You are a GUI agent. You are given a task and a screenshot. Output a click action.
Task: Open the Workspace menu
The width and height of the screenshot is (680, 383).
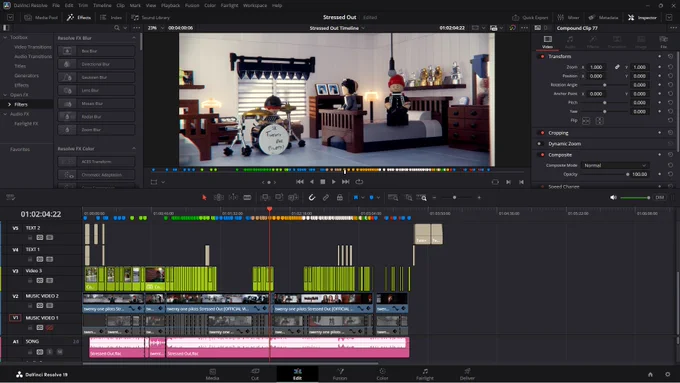255,6
